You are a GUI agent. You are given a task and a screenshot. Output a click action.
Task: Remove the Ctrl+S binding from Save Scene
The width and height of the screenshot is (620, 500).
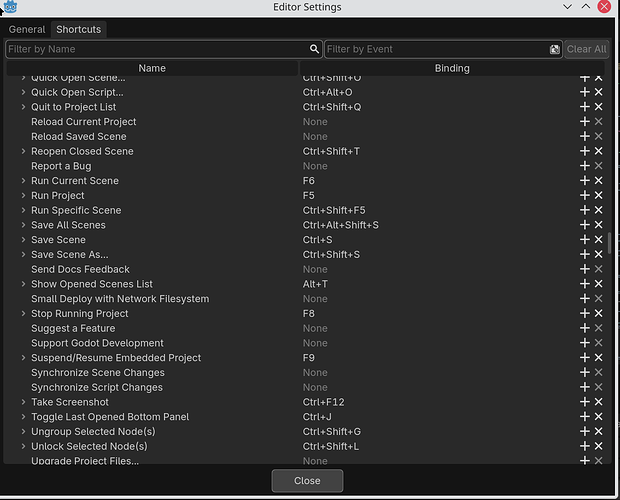pyautogui.click(x=599, y=240)
